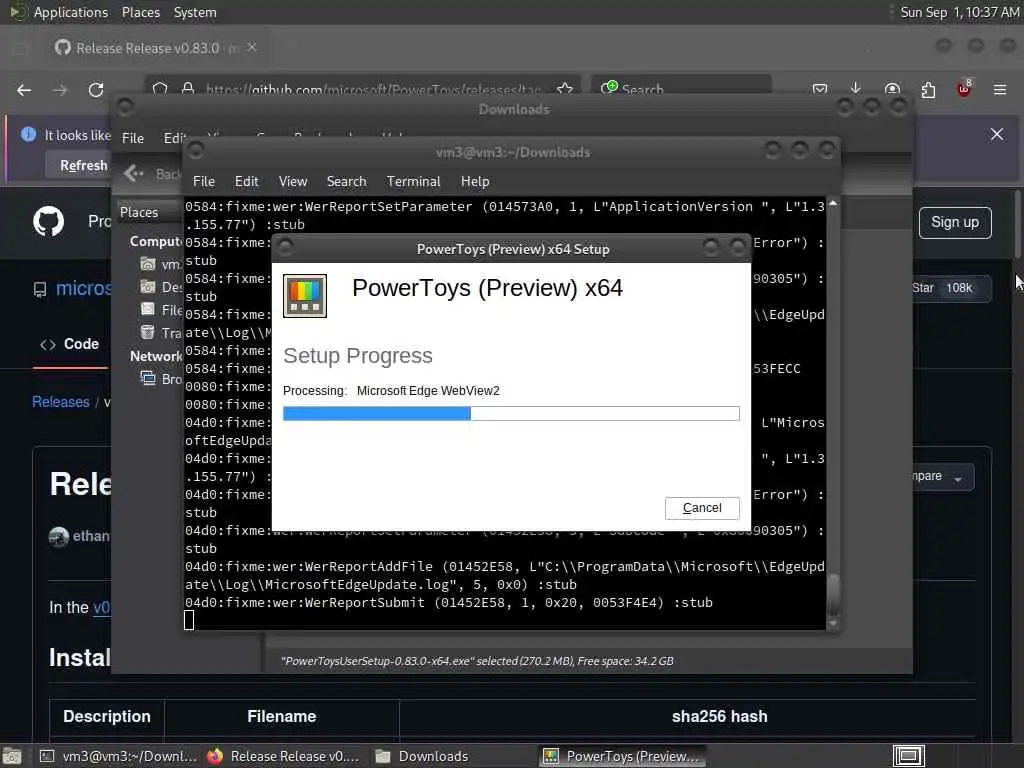Click the terminal scrollbar thumb

coord(833,594)
